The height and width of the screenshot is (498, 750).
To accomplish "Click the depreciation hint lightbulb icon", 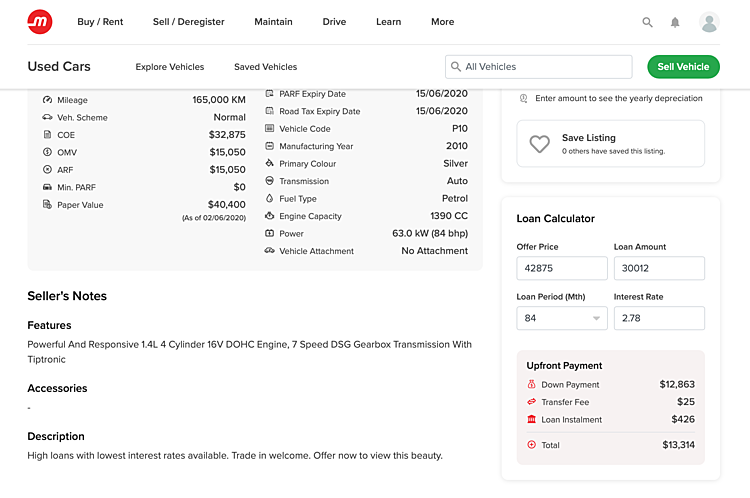I will click(x=523, y=99).
